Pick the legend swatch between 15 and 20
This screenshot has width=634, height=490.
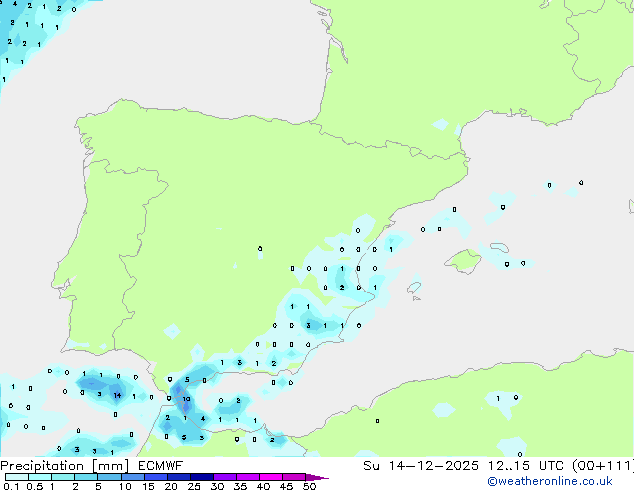[156, 477]
